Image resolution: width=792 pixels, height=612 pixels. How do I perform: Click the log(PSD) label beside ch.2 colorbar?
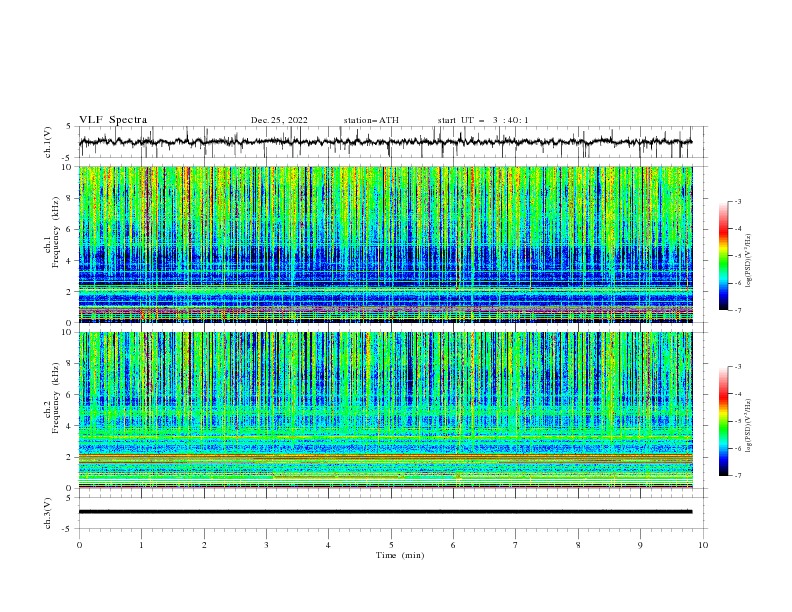[x=749, y=426]
